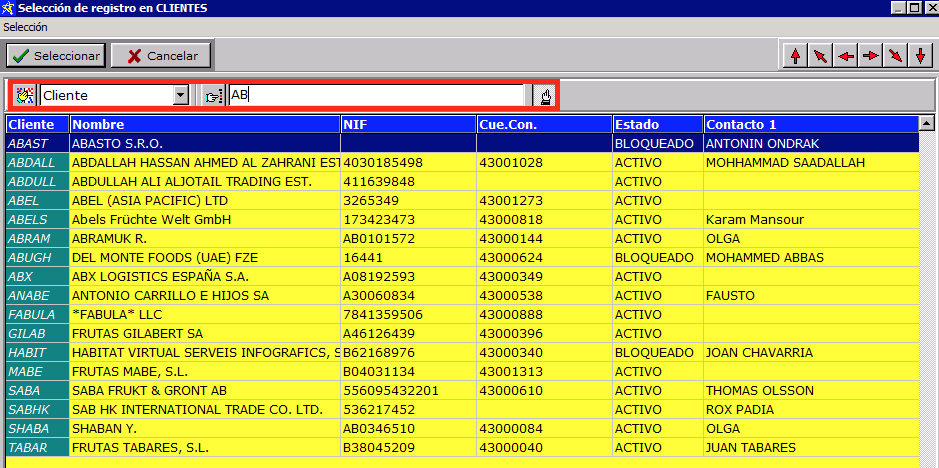The width and height of the screenshot is (939, 468).
Task: Click the red up-left diagonal arrow button
Action: click(x=820, y=56)
